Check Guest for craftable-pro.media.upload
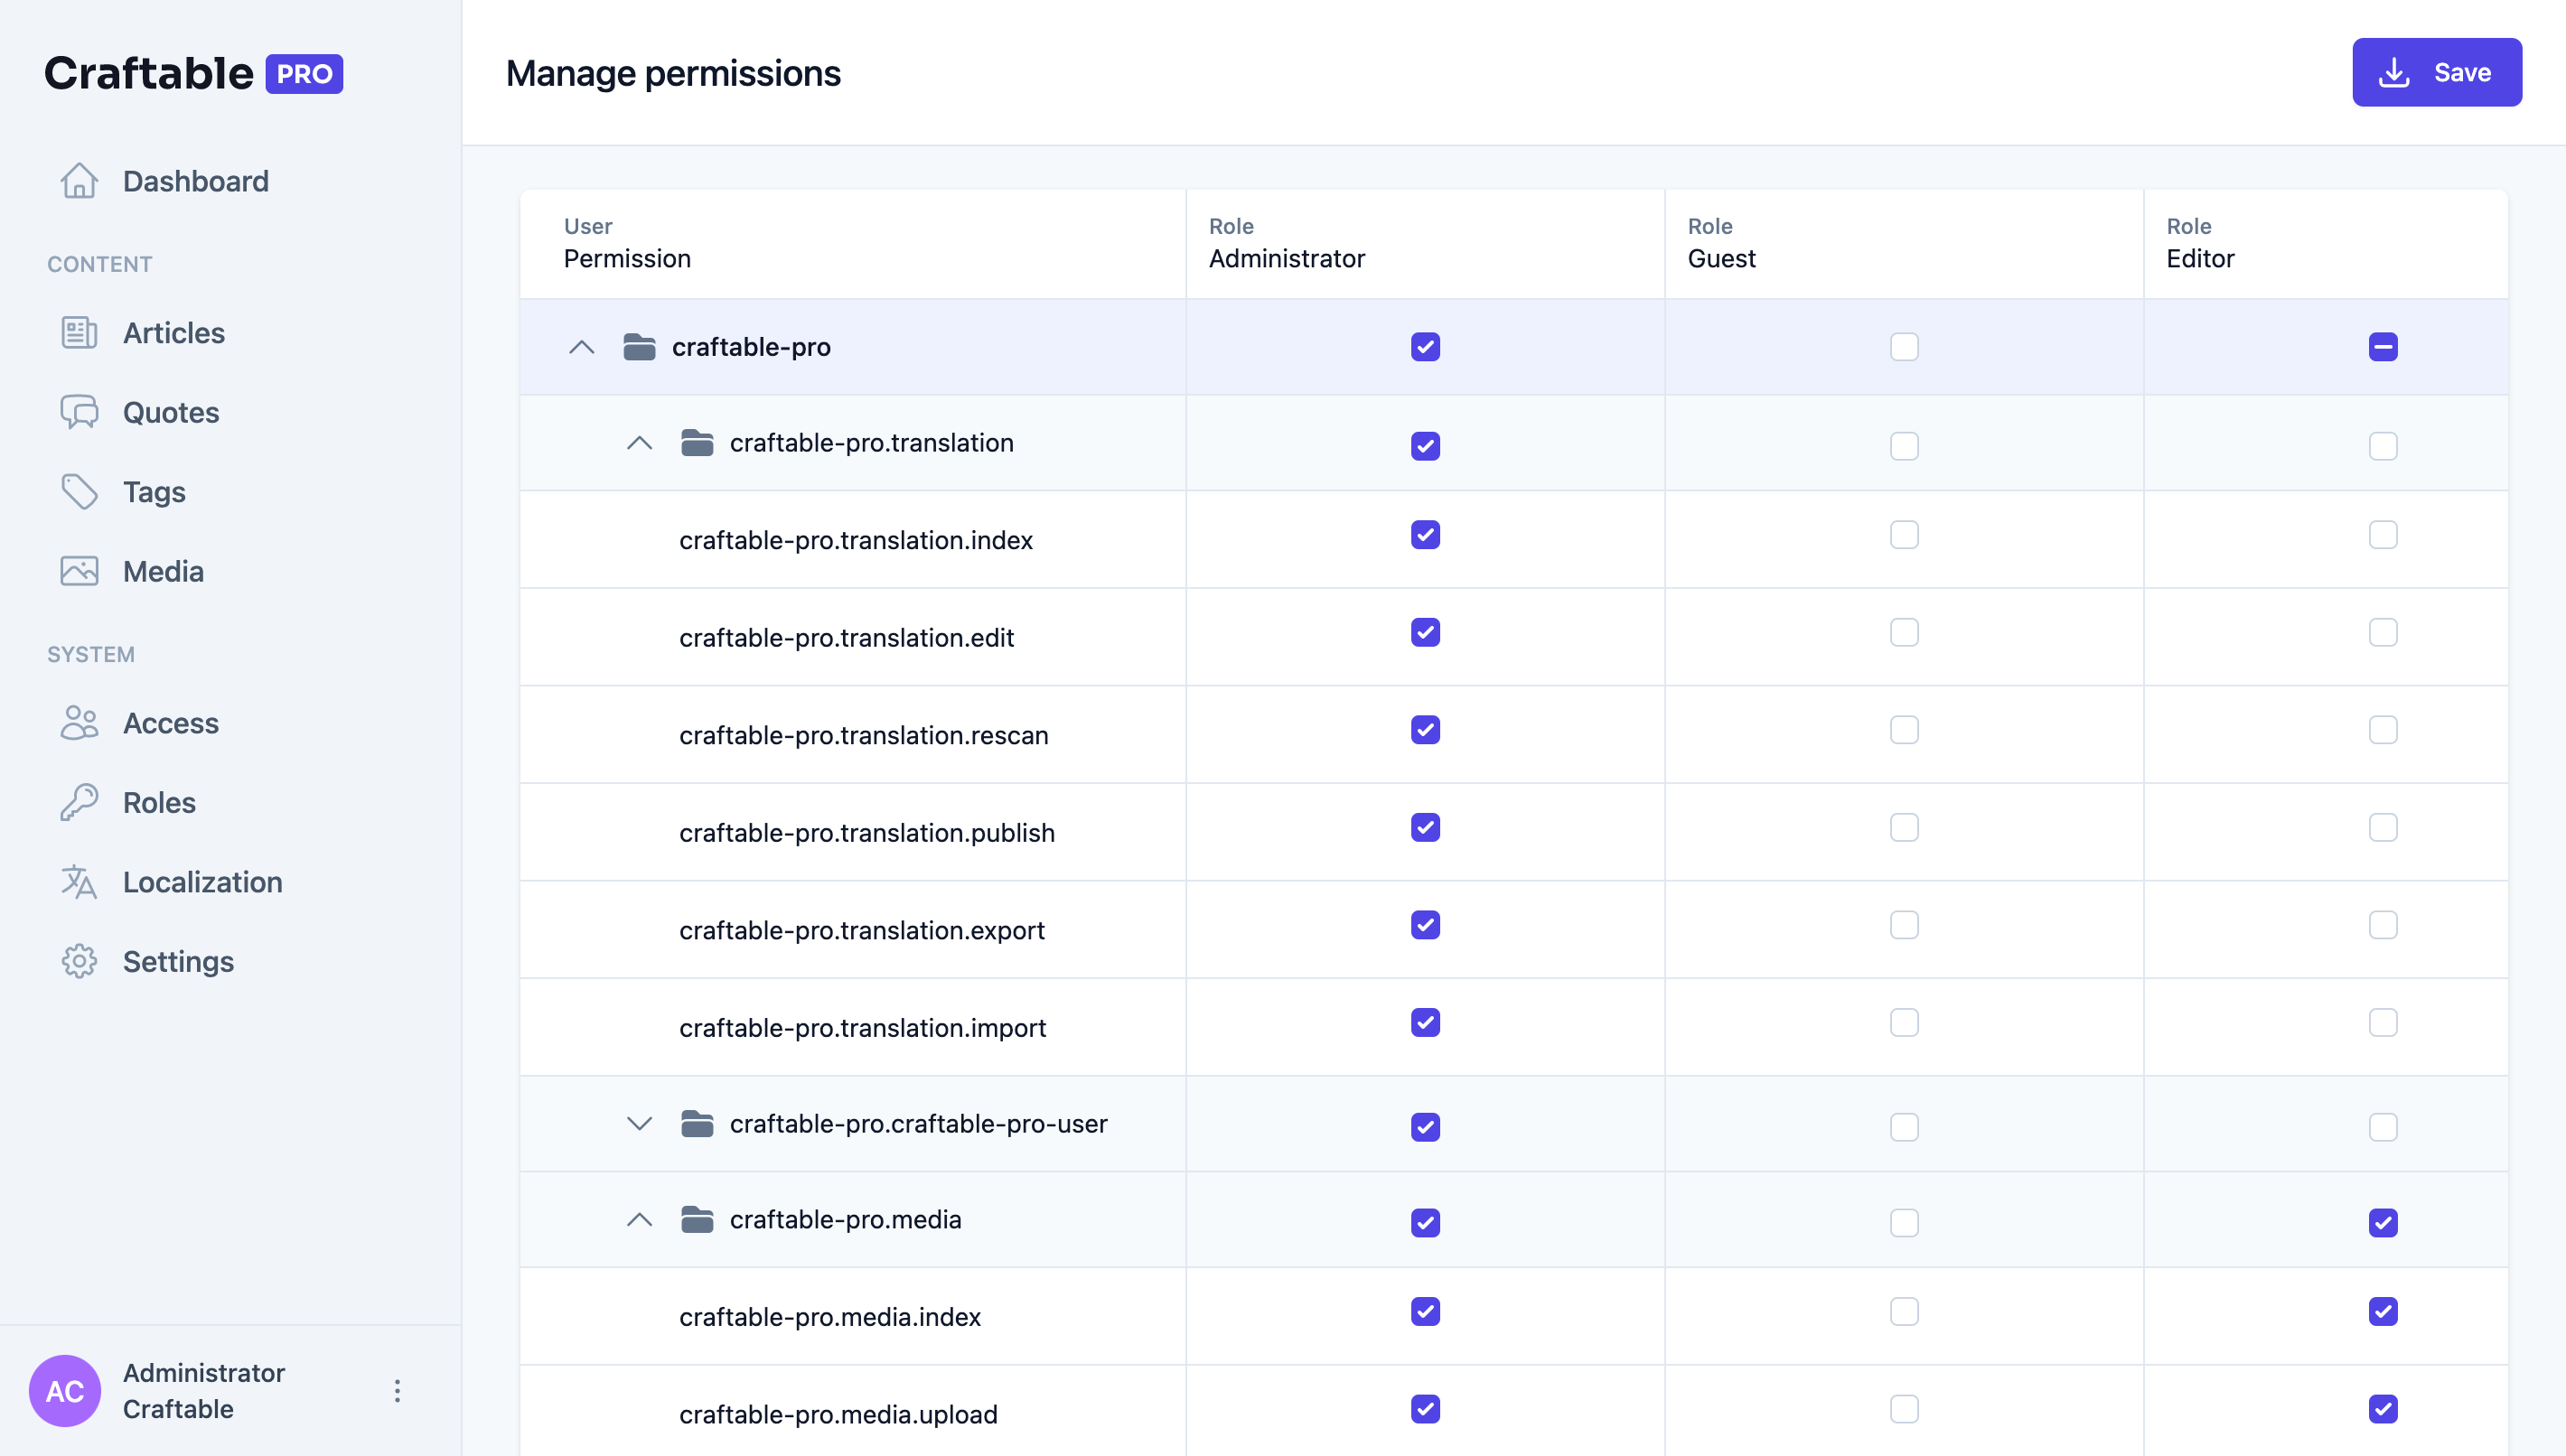 click(x=1904, y=1408)
